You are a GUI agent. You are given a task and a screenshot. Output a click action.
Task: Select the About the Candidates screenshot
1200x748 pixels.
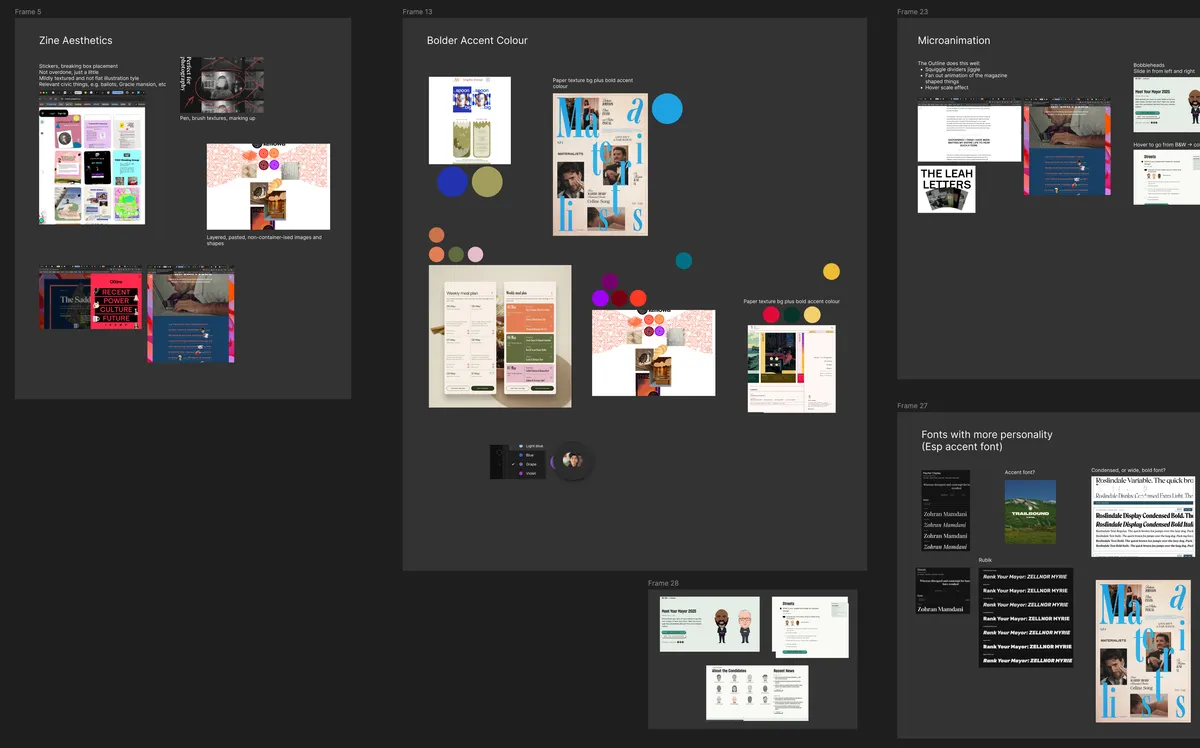tap(757, 692)
